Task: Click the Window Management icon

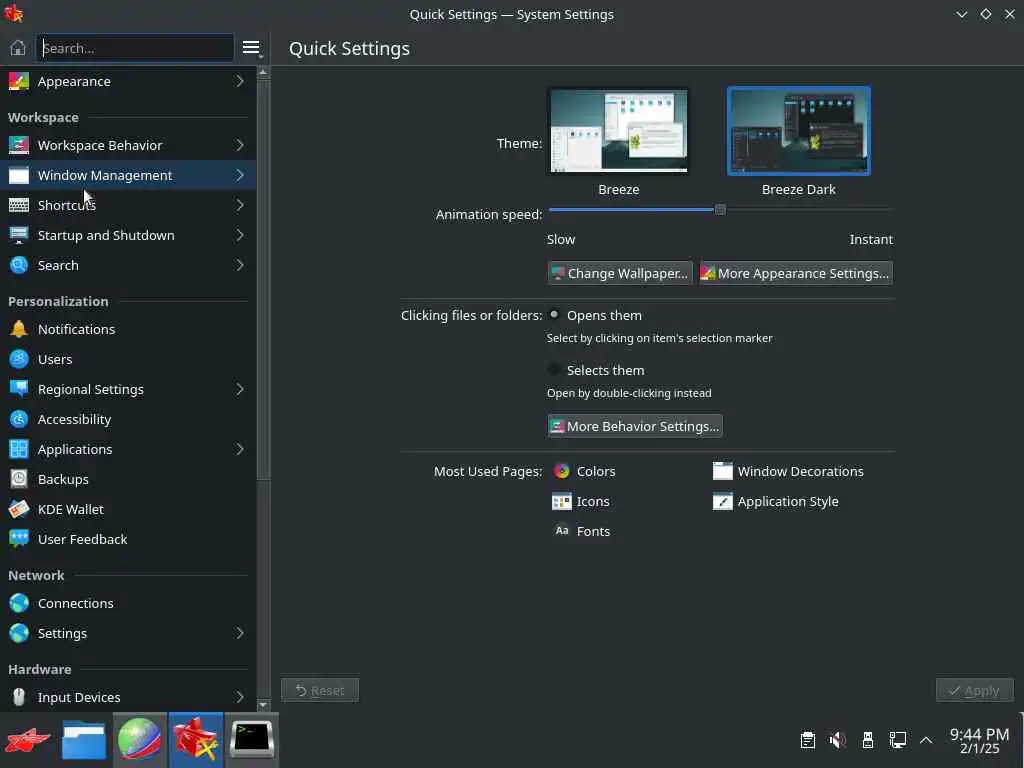Action: pyautogui.click(x=19, y=175)
